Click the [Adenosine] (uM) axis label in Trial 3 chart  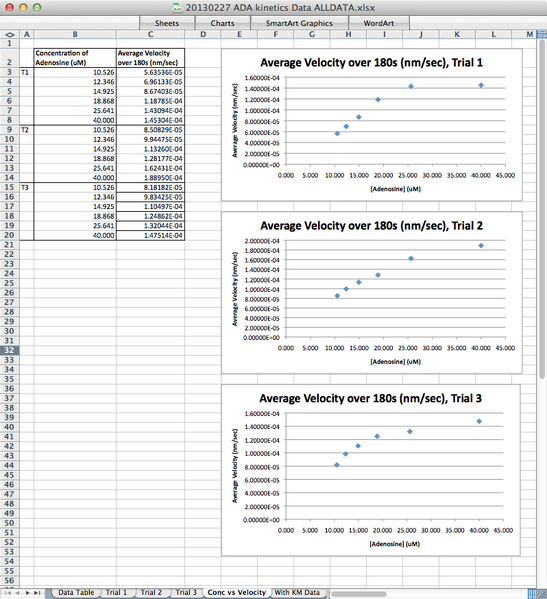click(394, 544)
